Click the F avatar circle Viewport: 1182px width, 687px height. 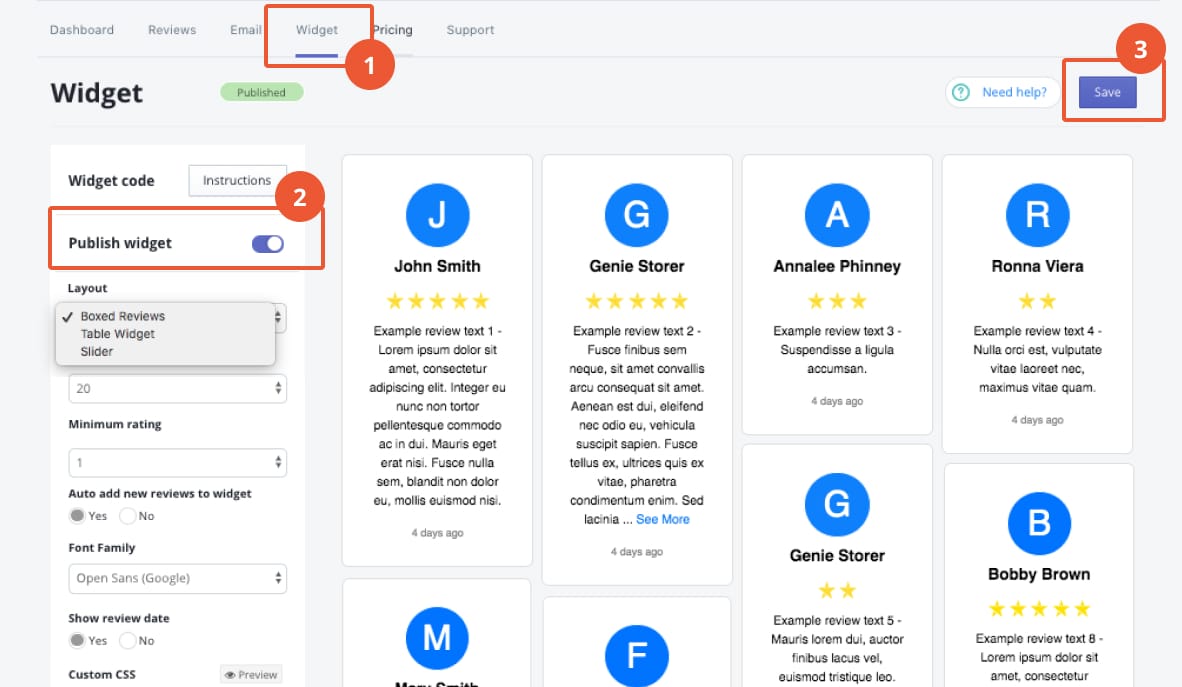[x=637, y=656]
